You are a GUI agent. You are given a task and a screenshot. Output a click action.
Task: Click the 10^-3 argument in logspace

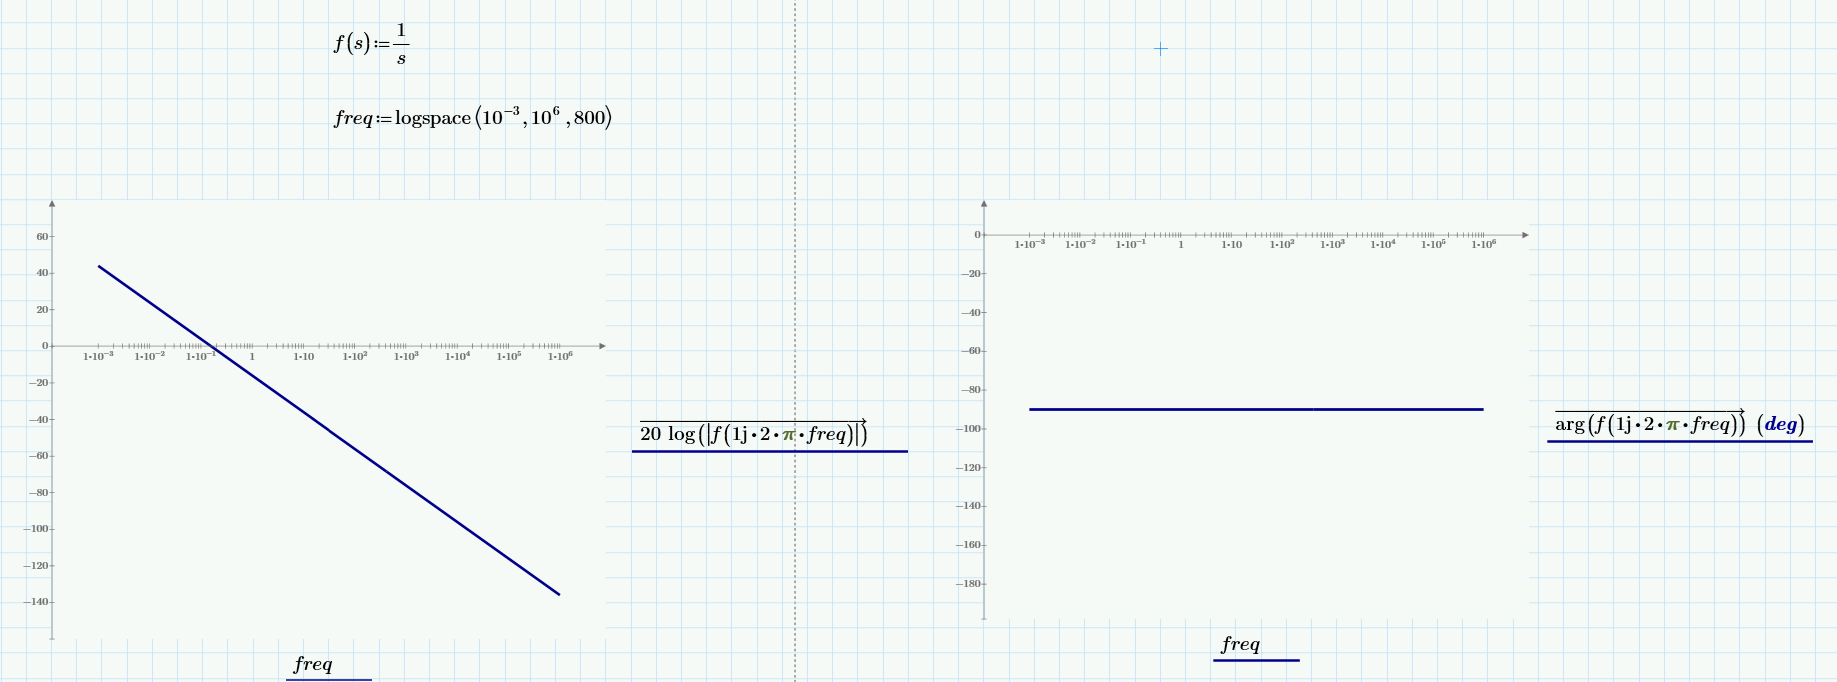pyautogui.click(x=499, y=117)
